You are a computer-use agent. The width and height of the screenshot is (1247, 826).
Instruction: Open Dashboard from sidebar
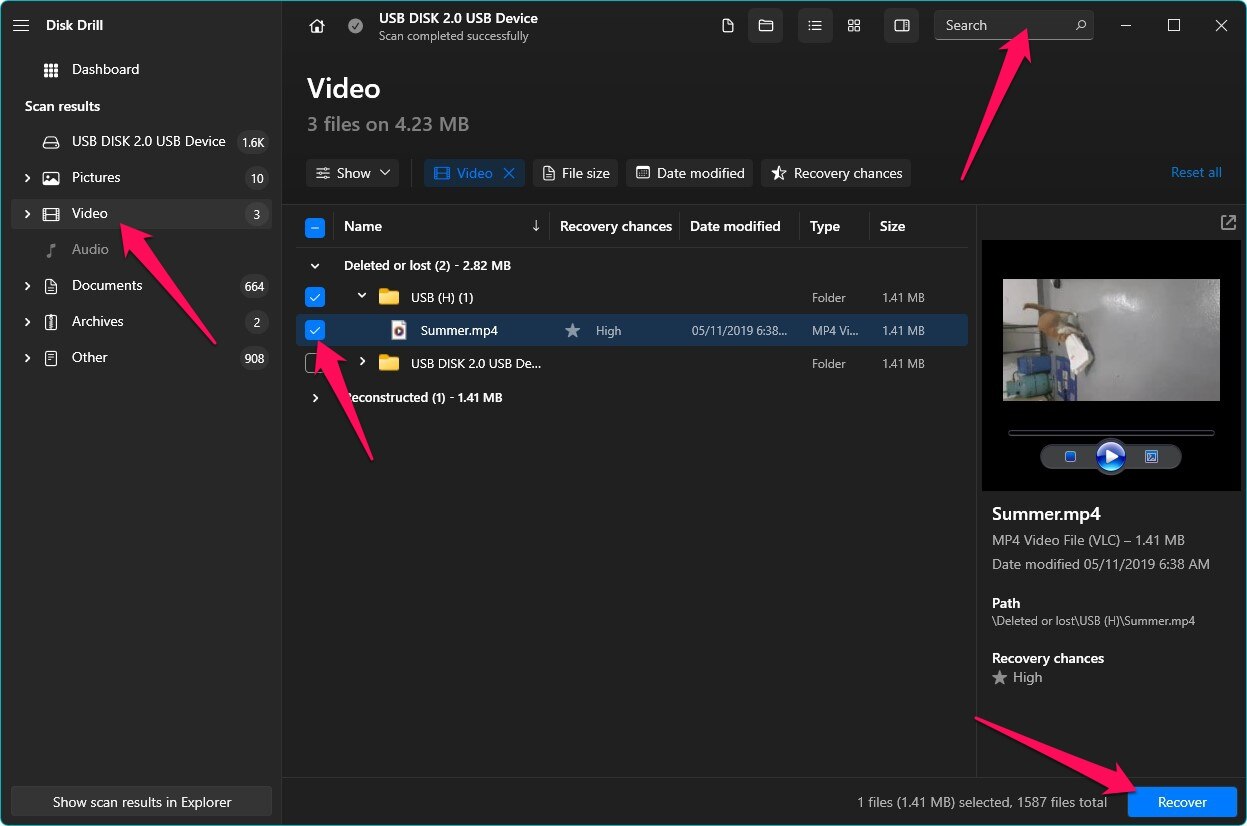(141, 70)
